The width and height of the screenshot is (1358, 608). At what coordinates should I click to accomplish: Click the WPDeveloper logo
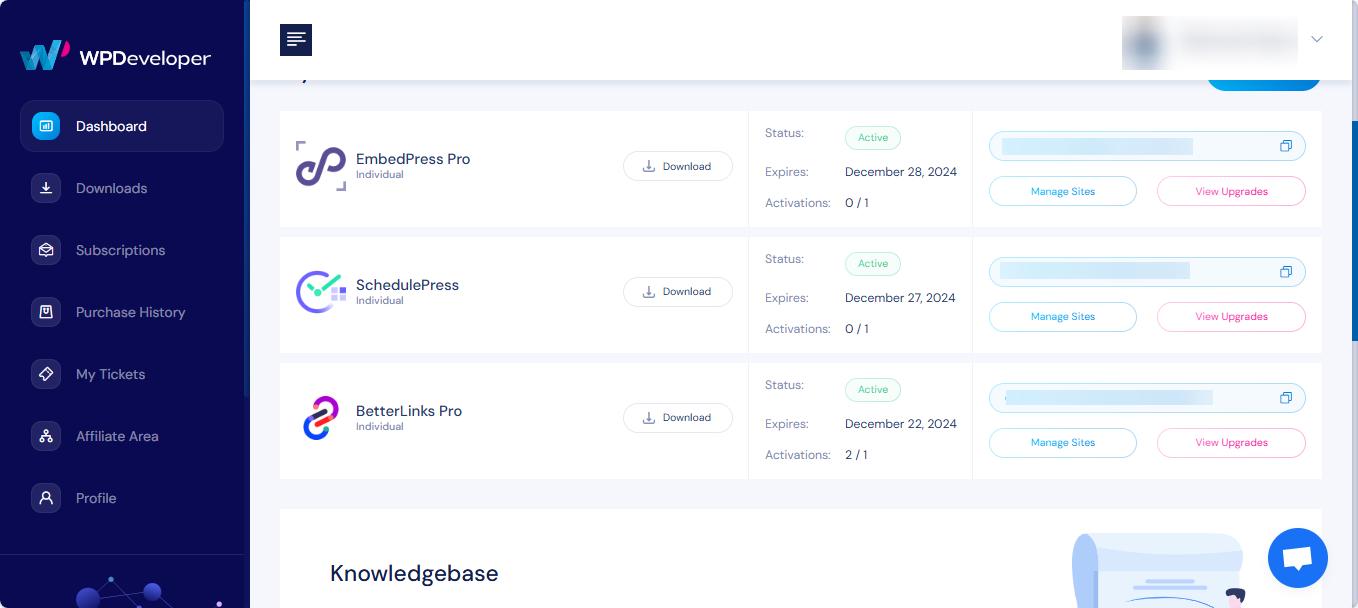pos(115,57)
